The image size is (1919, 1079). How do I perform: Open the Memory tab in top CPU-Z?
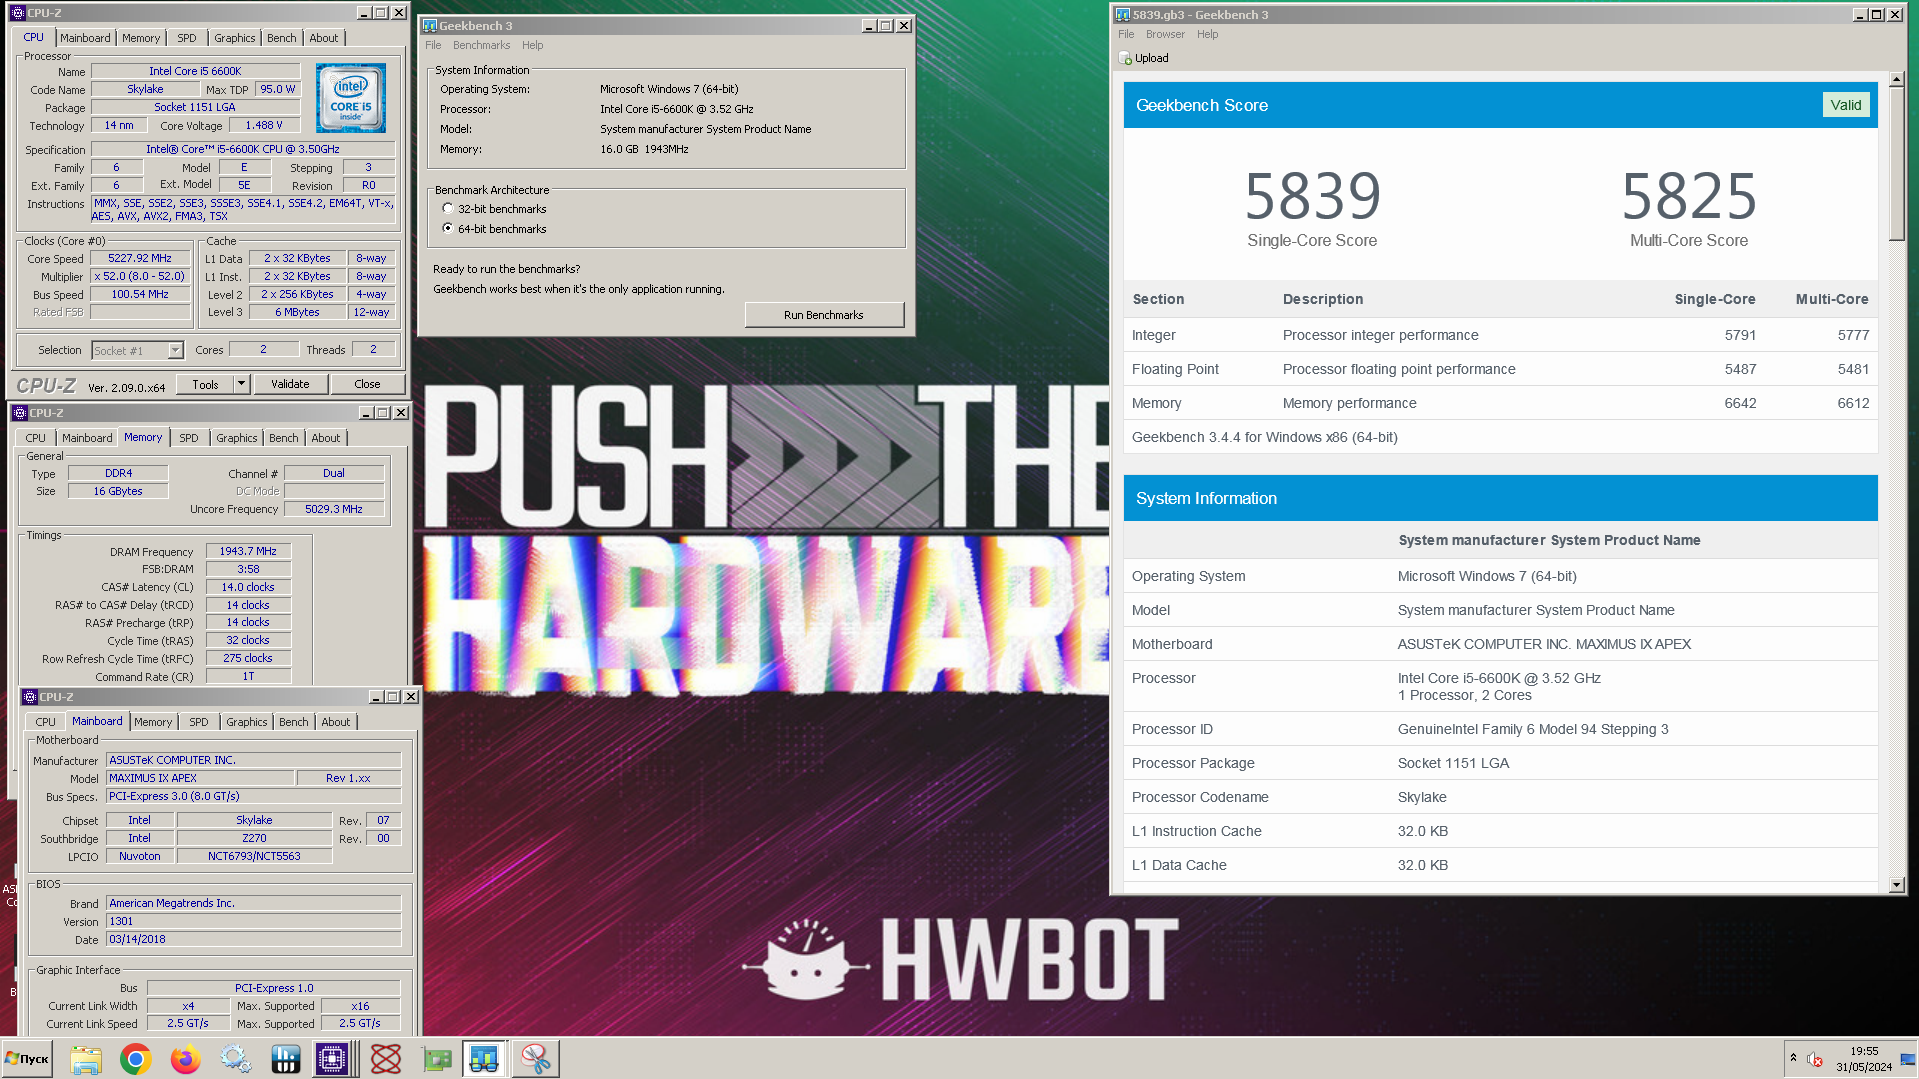pos(141,38)
